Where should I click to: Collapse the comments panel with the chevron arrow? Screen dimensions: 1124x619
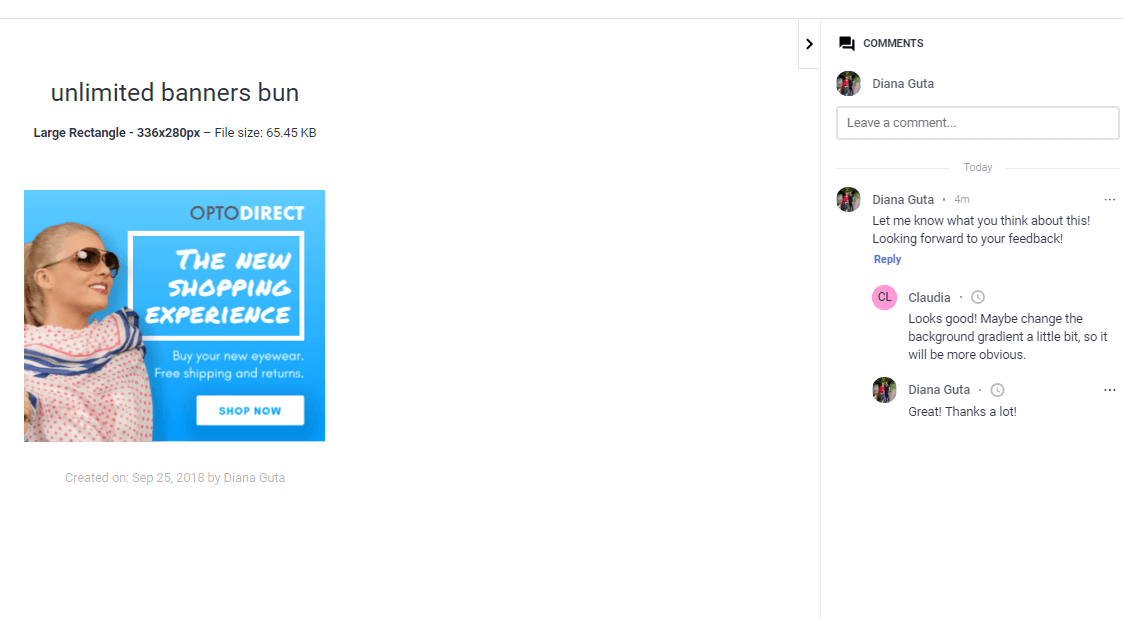coord(809,44)
